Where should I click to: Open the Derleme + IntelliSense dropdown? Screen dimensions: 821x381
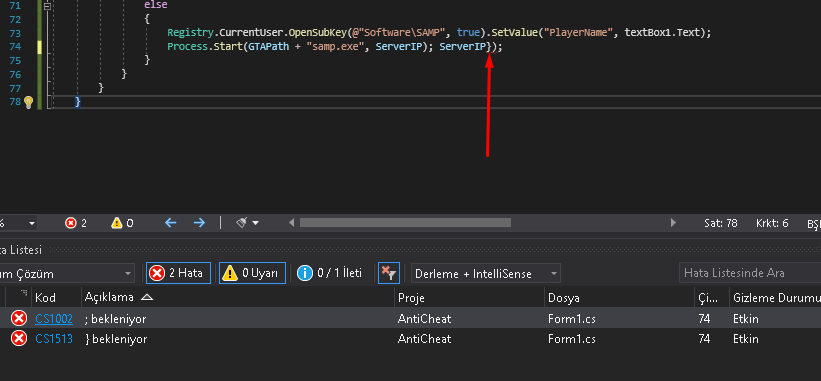pos(486,274)
